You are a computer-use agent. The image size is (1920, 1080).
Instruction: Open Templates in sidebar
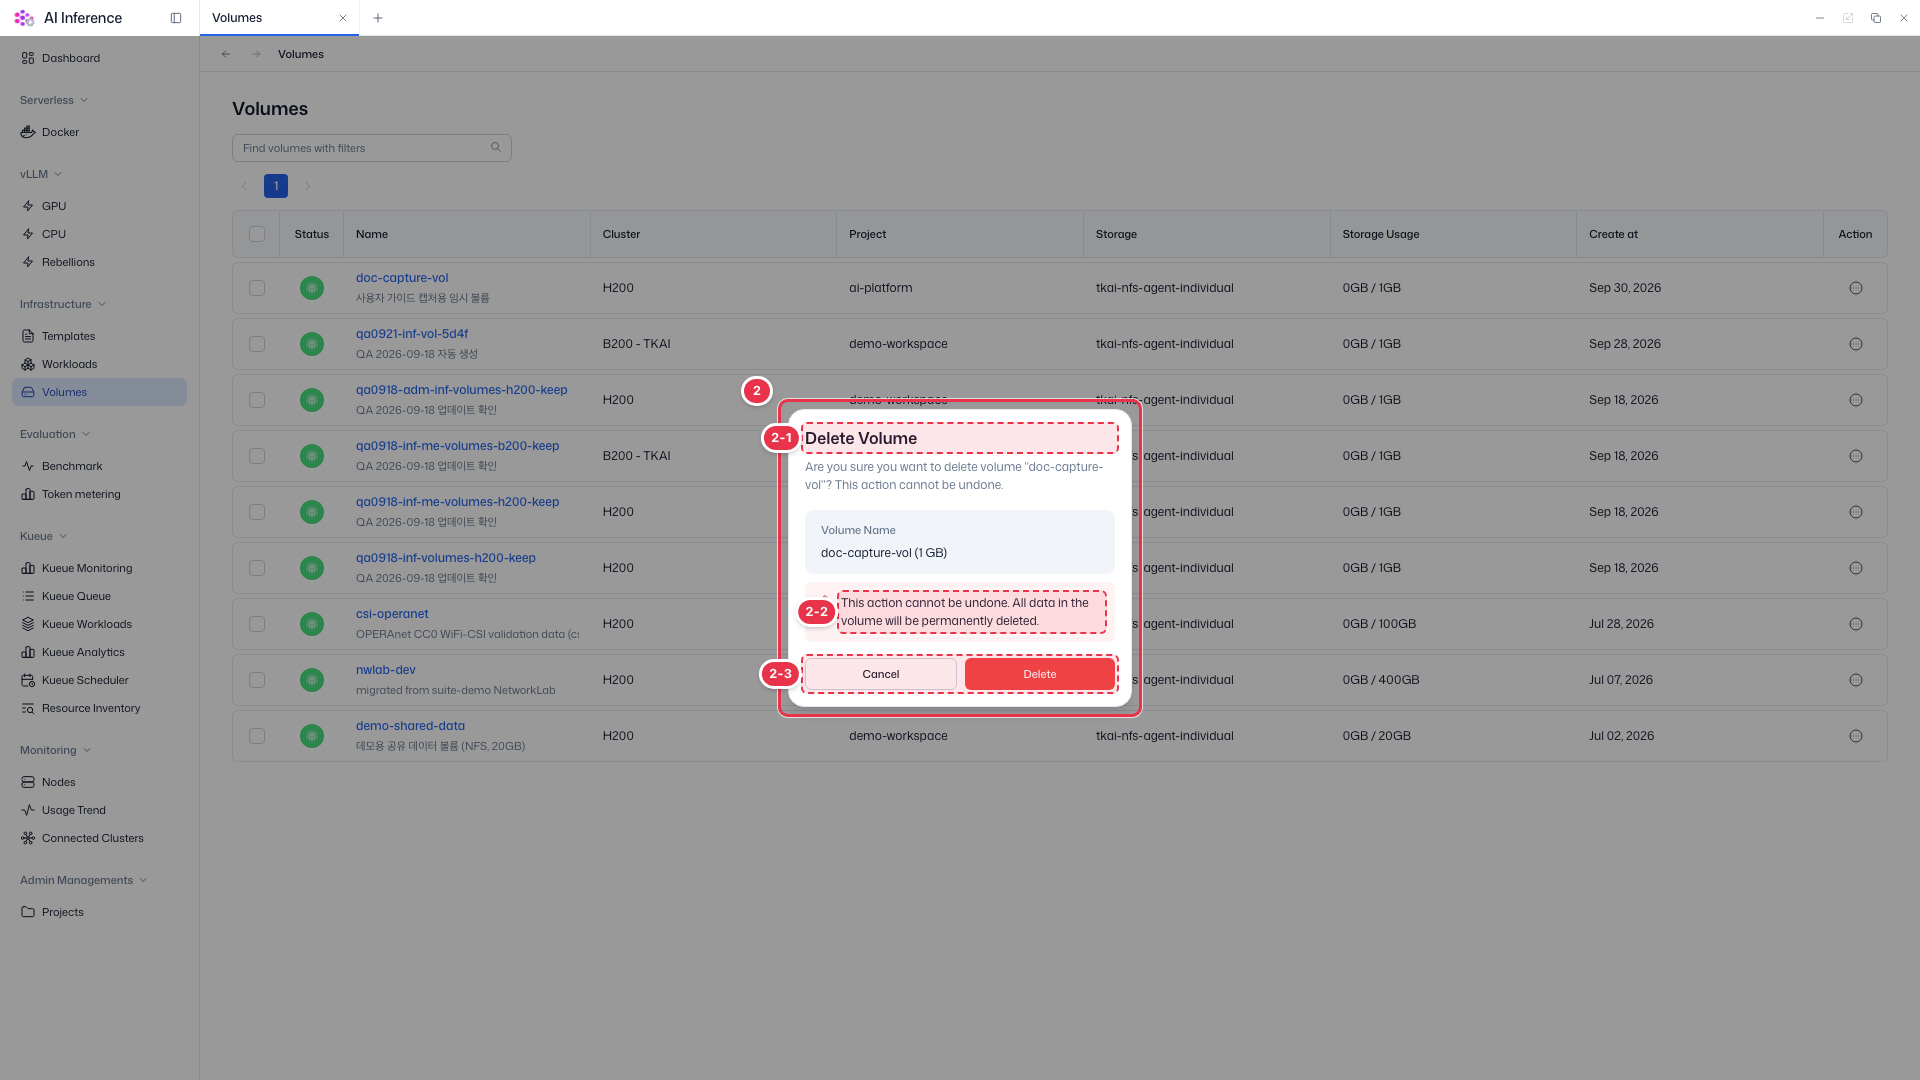point(99,336)
